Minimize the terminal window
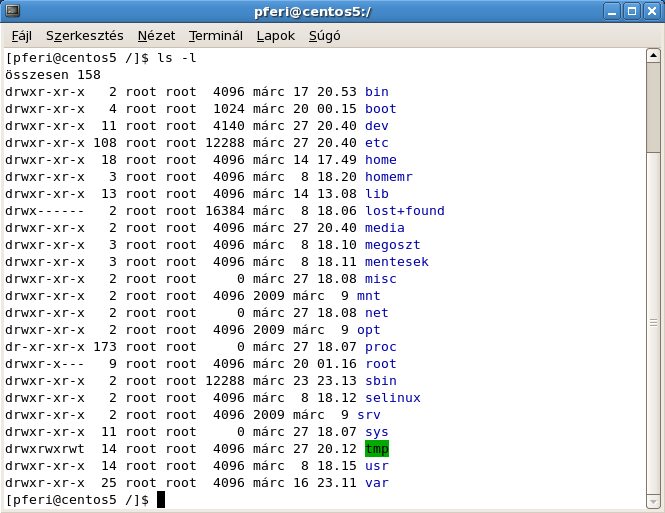 pos(611,12)
